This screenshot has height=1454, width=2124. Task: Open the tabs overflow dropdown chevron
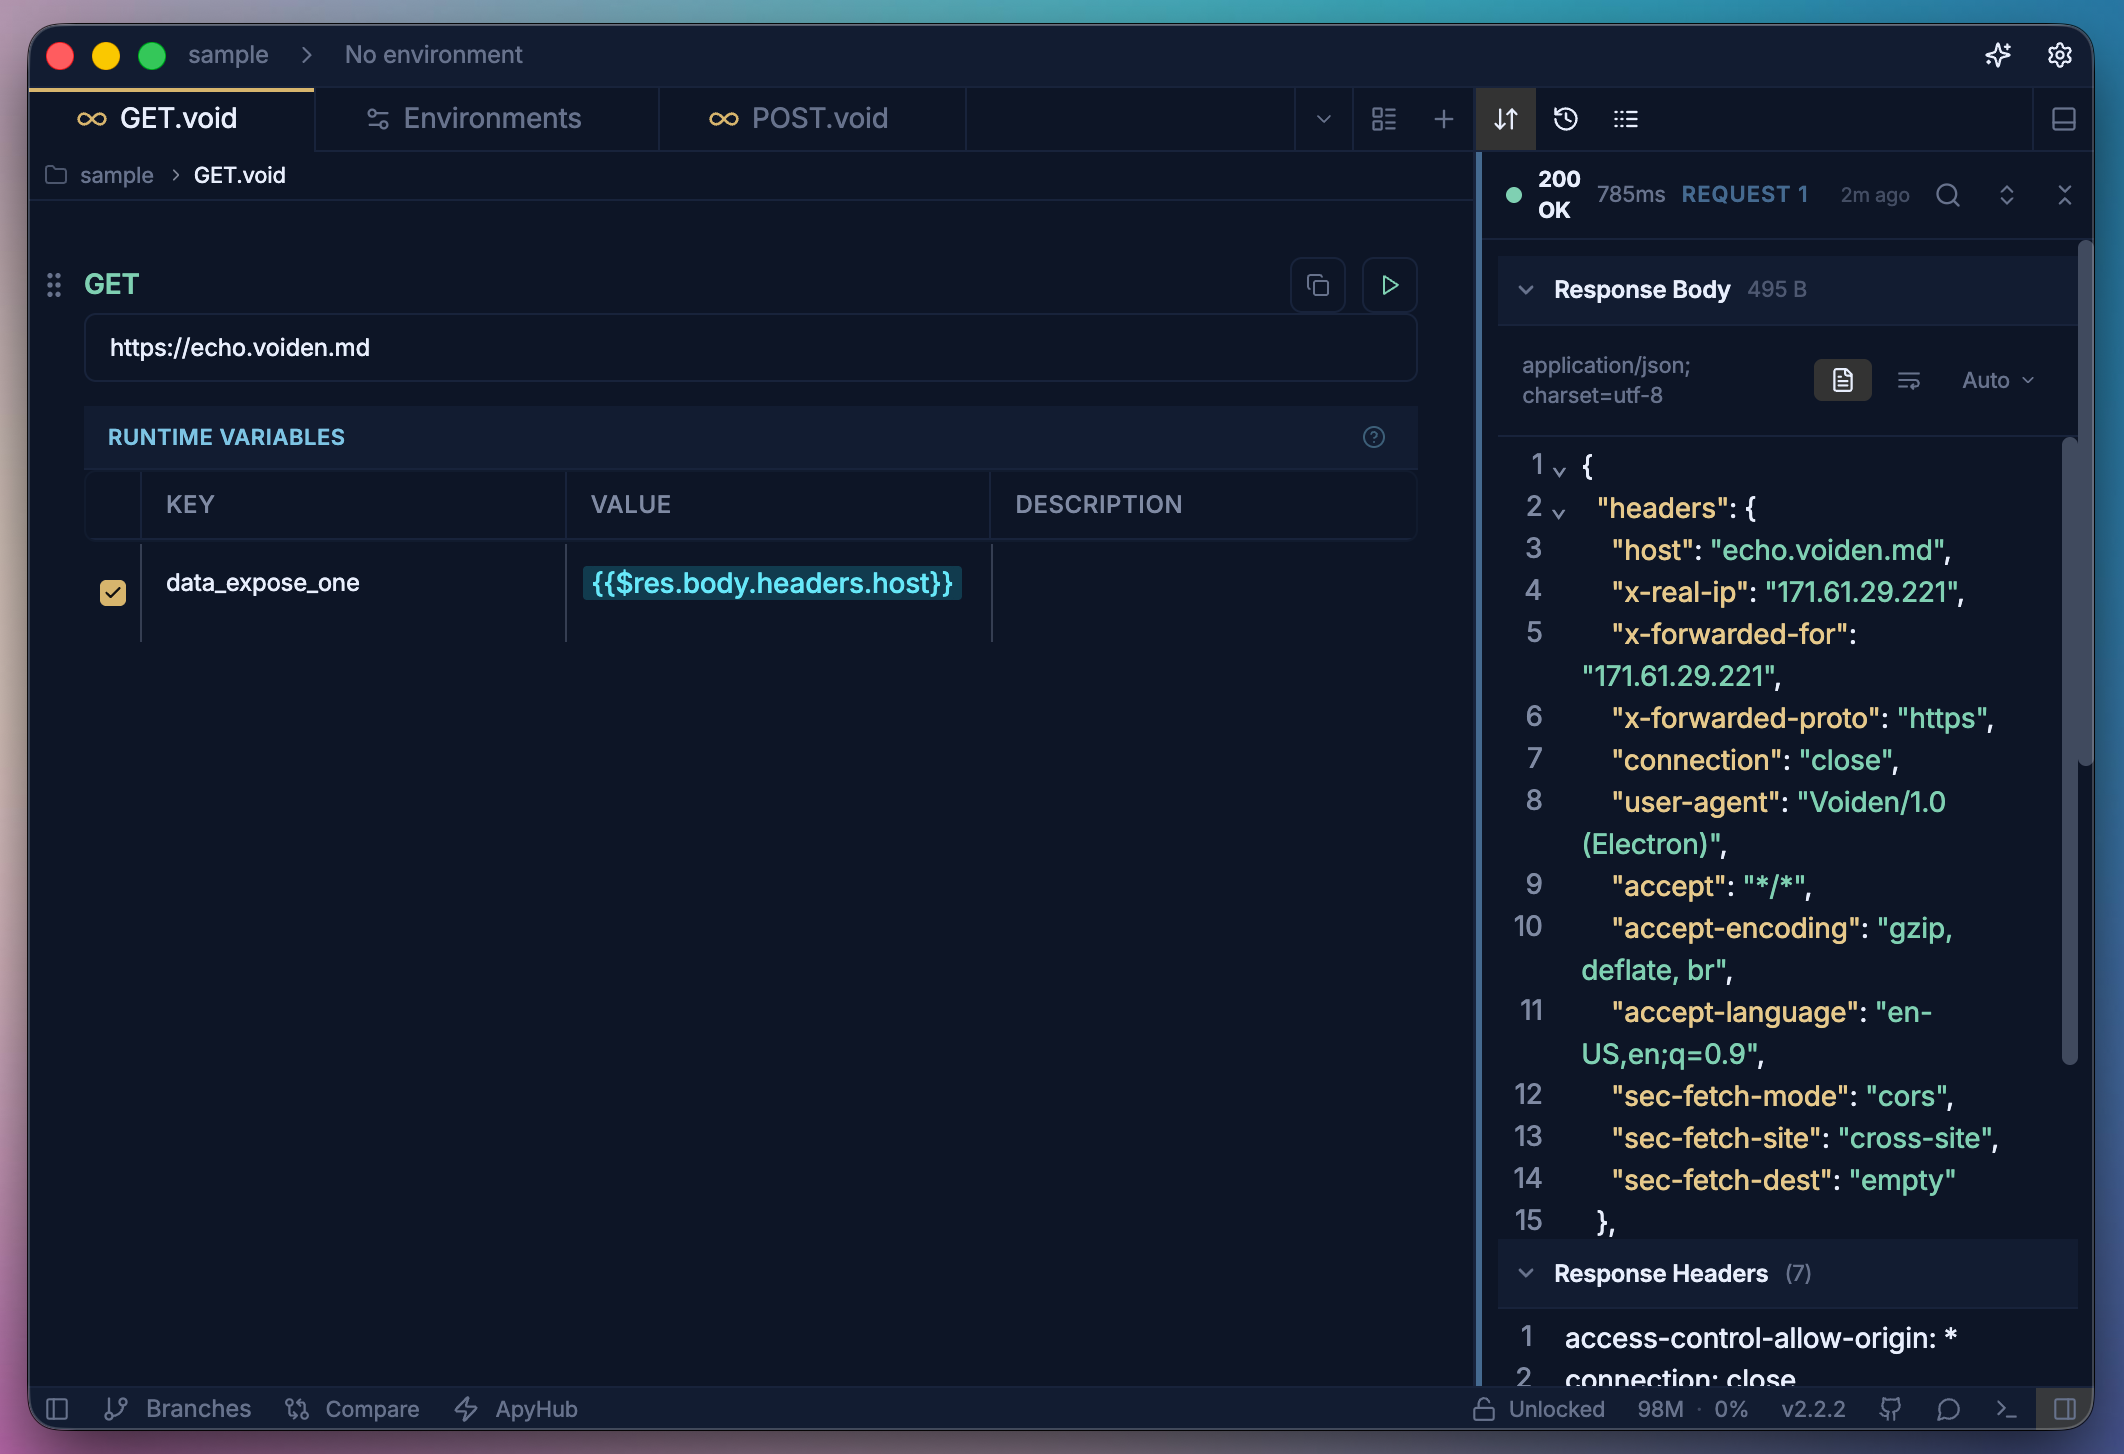coord(1324,119)
